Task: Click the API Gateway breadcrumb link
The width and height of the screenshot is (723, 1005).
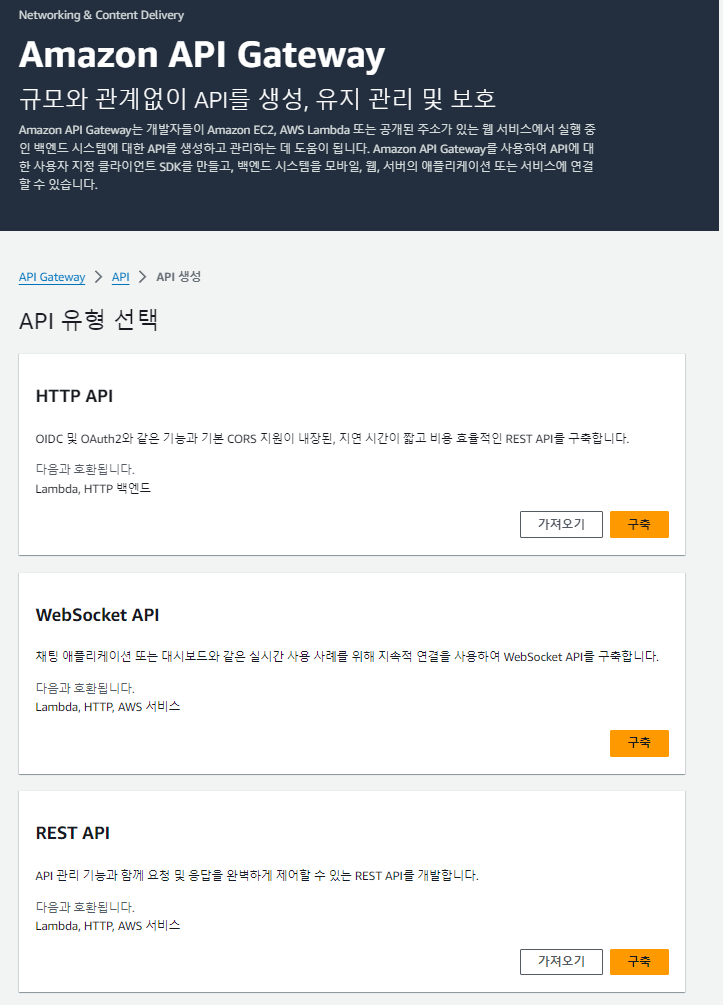Action: [52, 277]
